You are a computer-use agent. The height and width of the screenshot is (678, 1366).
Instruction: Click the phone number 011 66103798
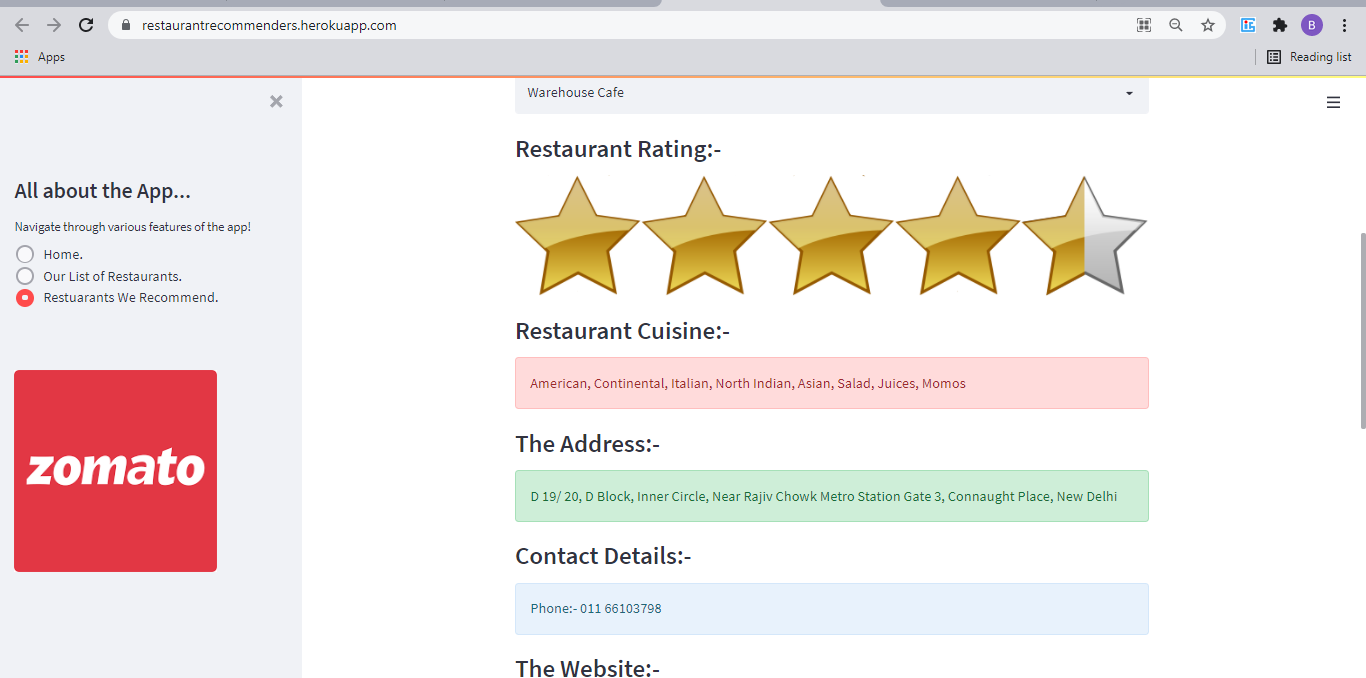point(621,608)
